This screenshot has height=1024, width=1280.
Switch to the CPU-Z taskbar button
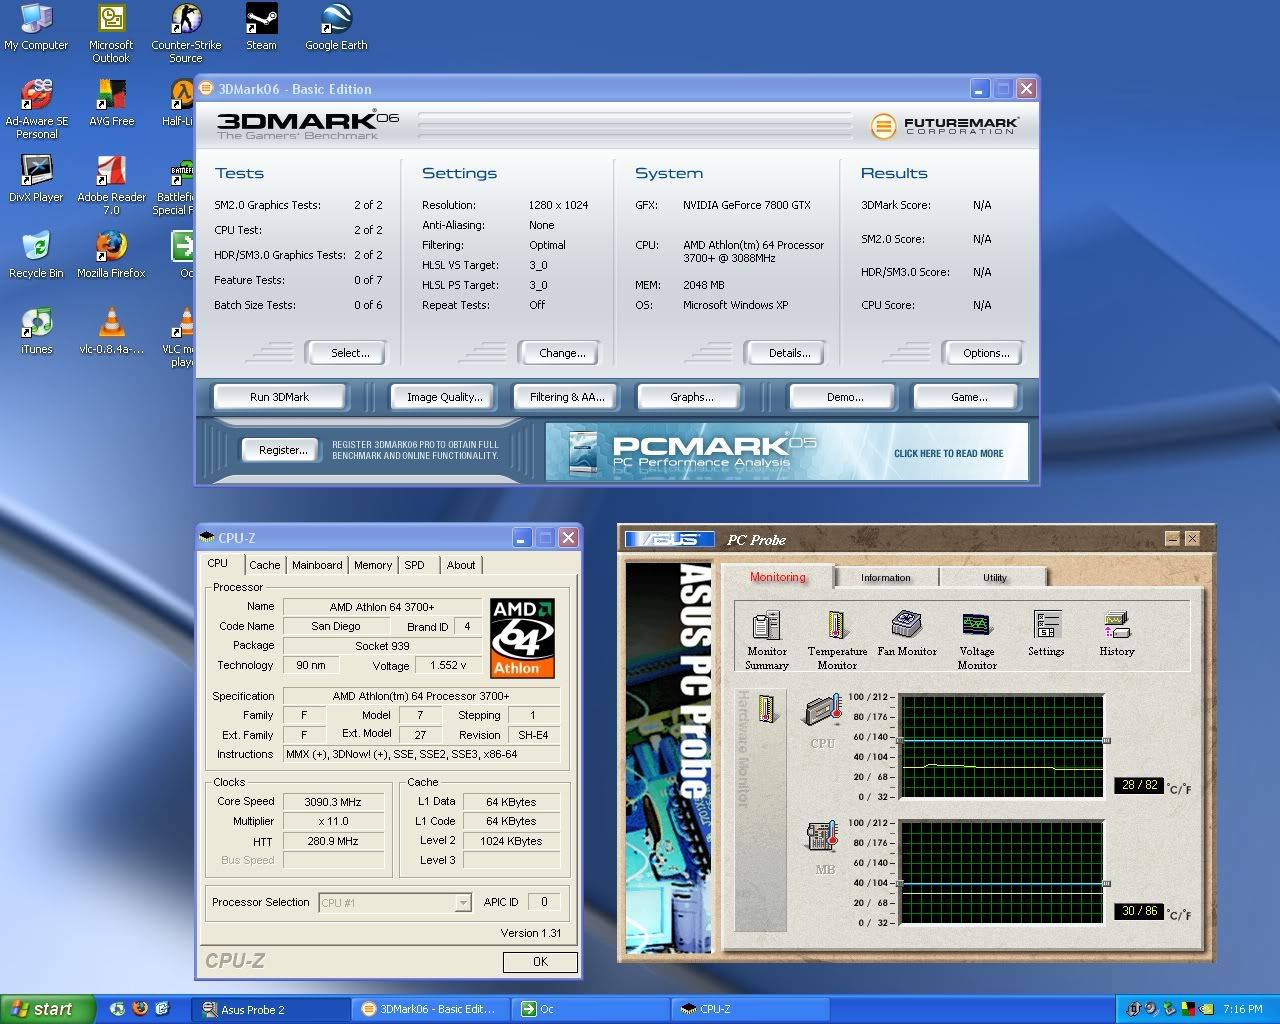(748, 1009)
